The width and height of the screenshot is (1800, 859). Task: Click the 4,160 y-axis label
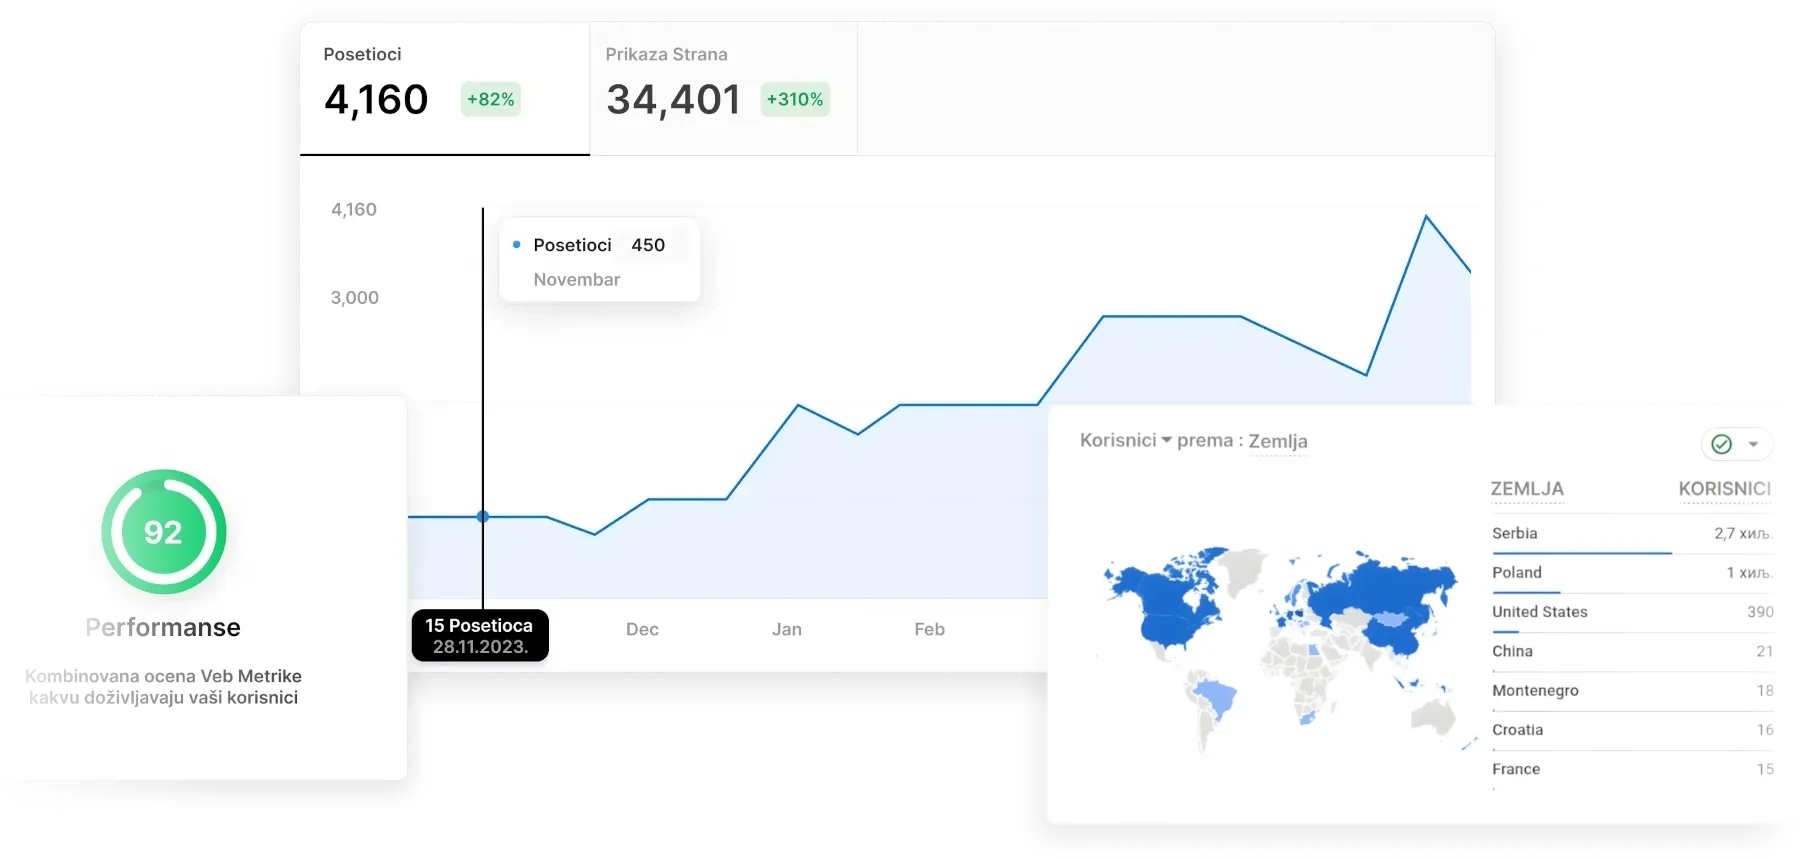click(354, 209)
